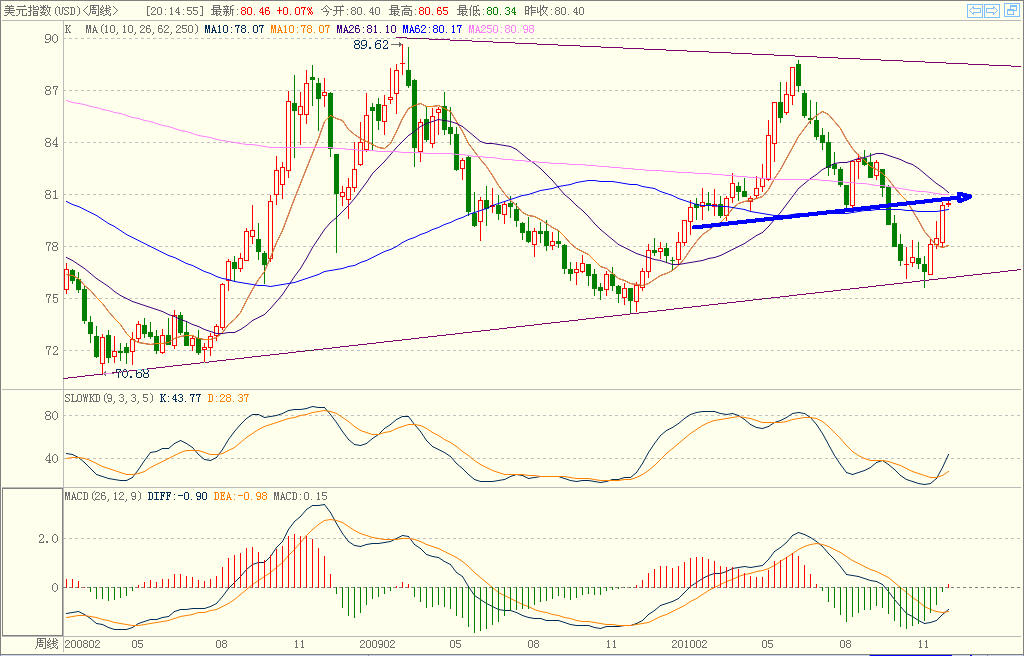Click the K:43.77 indicator value
Image resolution: width=1024 pixels, height=656 pixels.
(180, 398)
